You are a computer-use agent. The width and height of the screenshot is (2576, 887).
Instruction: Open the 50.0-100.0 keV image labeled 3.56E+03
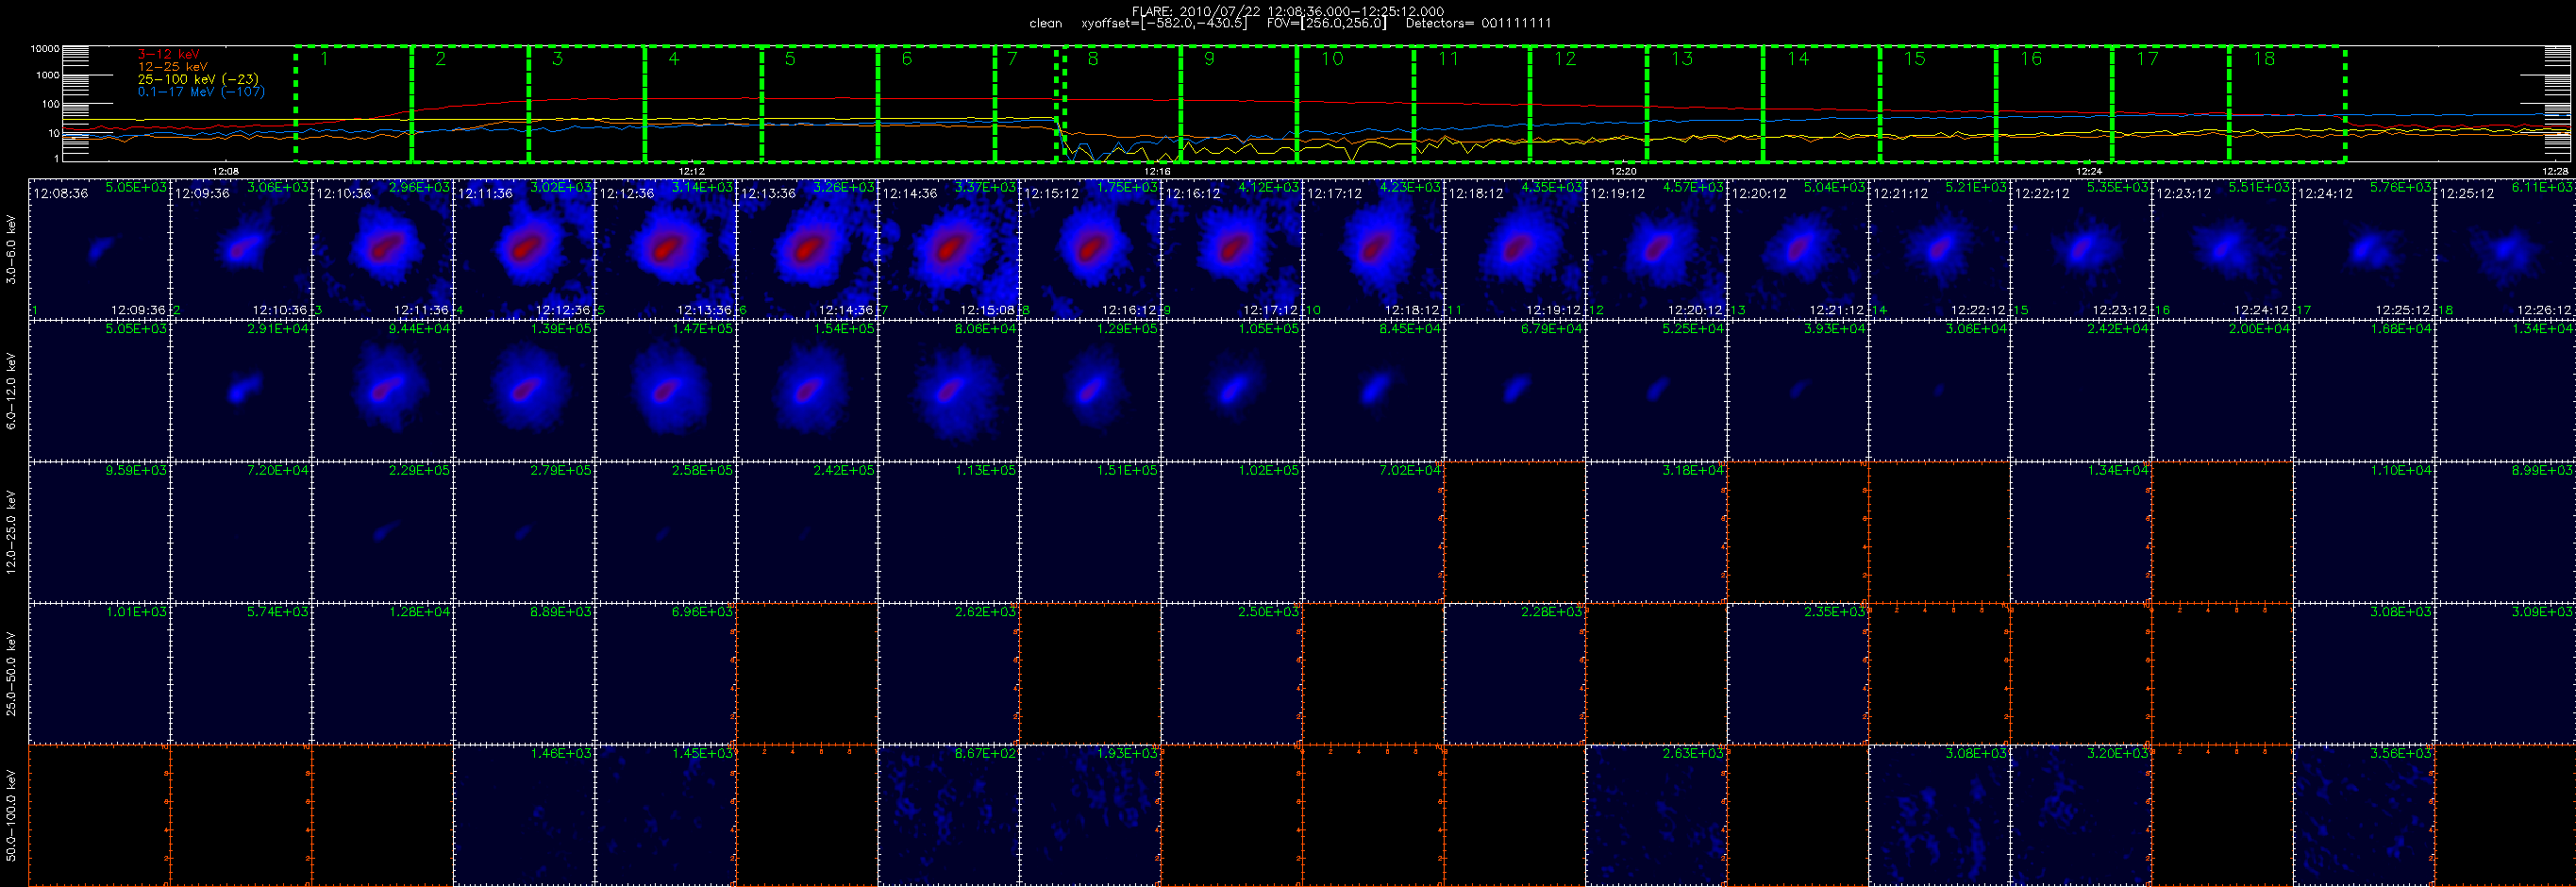(2364, 815)
